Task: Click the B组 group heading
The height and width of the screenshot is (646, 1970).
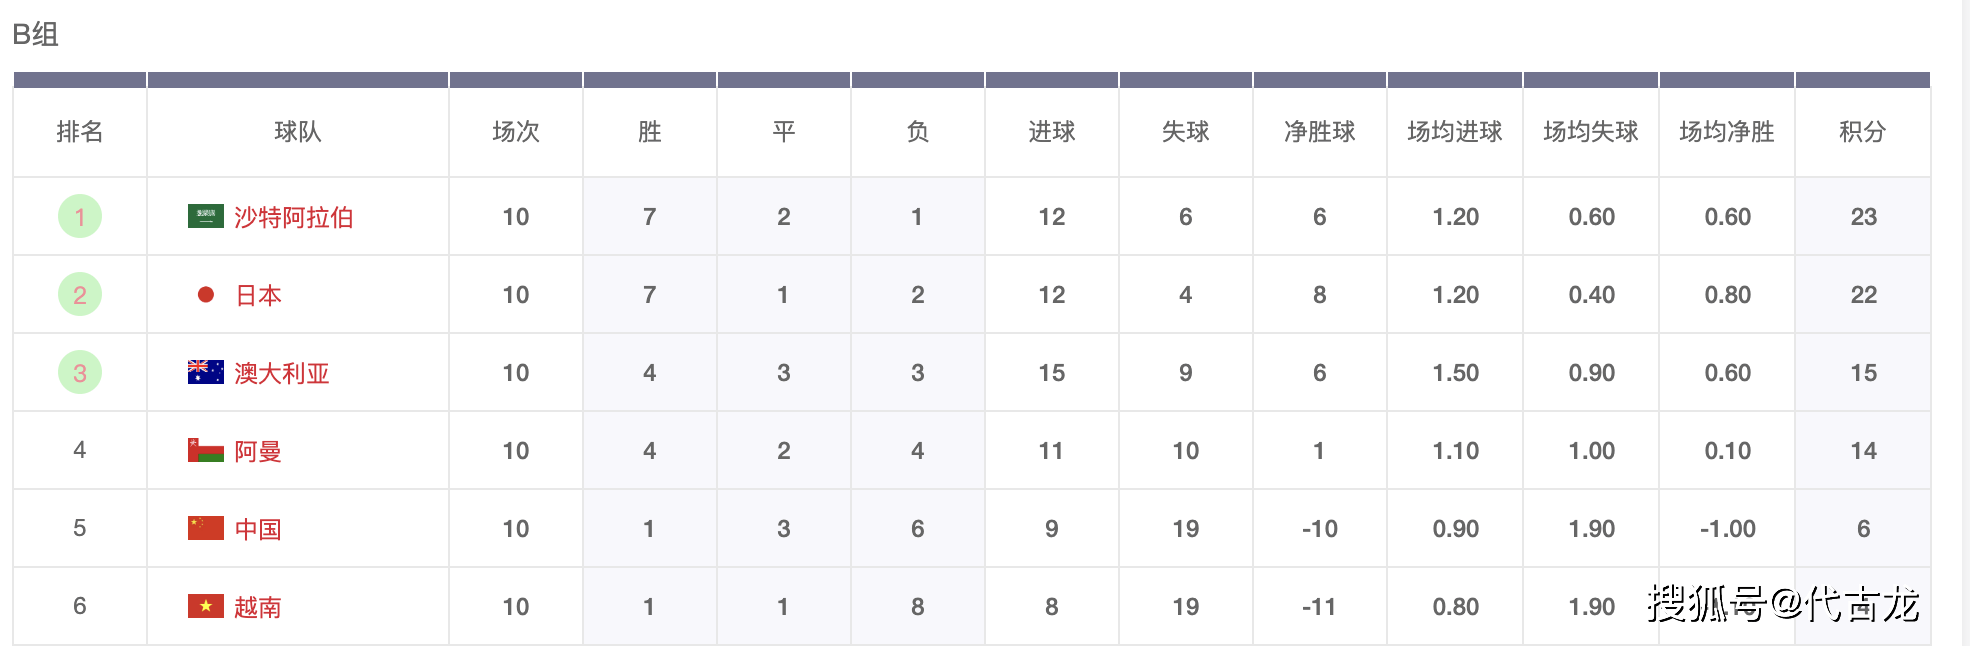Action: (36, 34)
